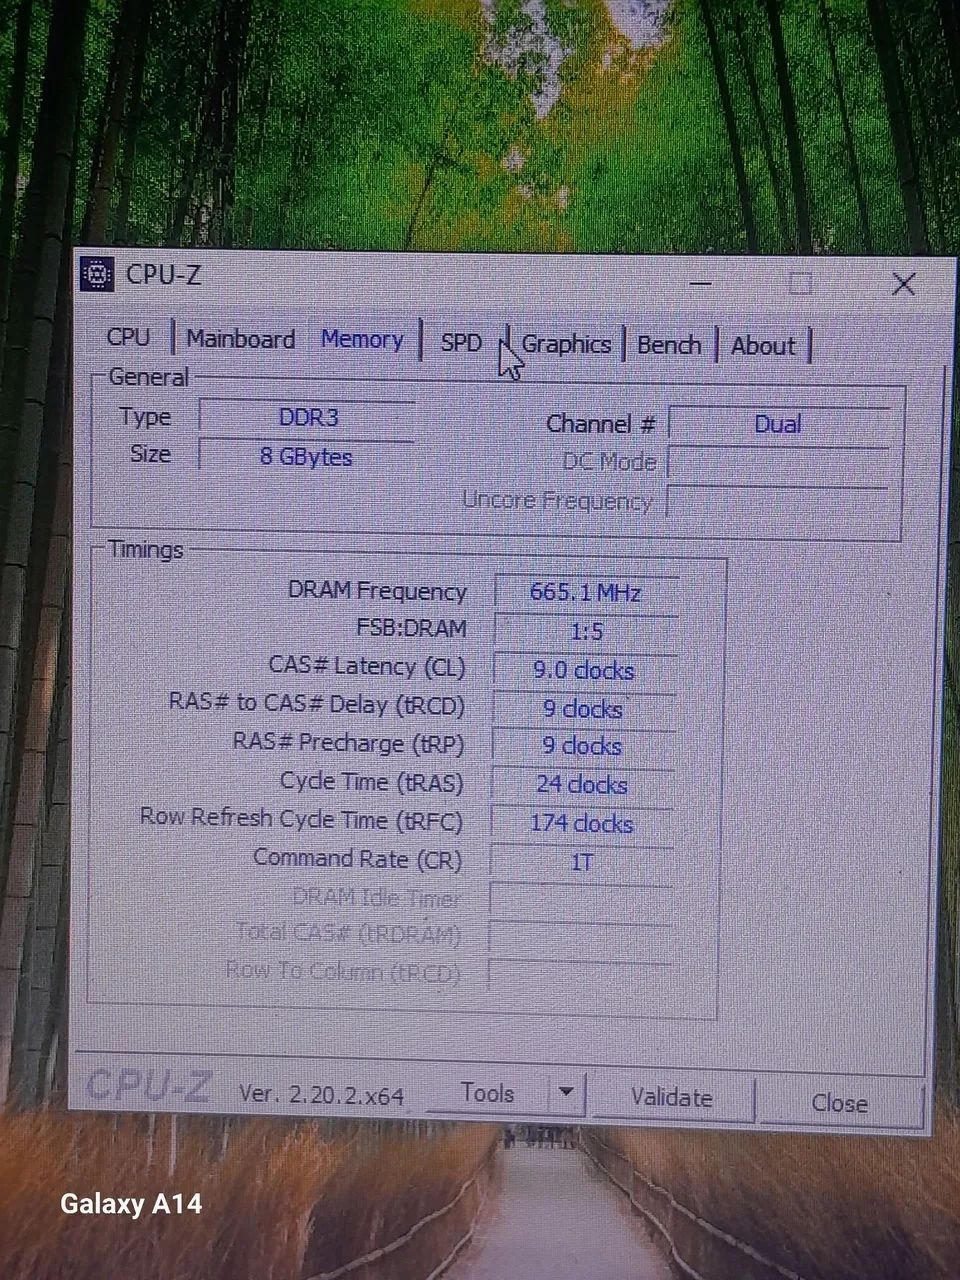This screenshot has width=960, height=1280.
Task: Click the CPU-Z title bar text
Action: pyautogui.click(x=163, y=274)
